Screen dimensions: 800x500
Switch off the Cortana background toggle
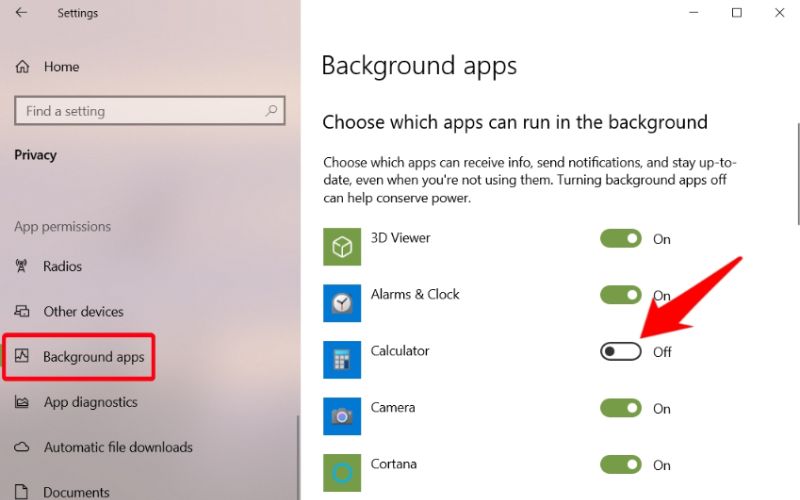pyautogui.click(x=620, y=465)
